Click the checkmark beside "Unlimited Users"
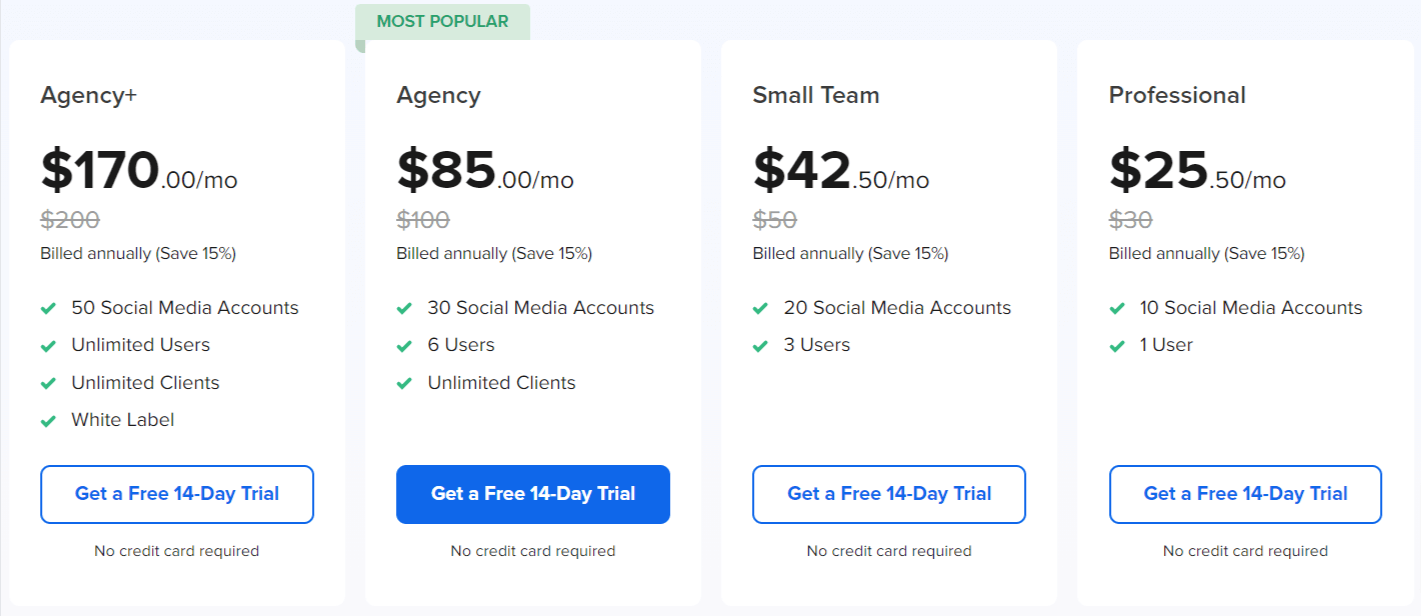This screenshot has width=1421, height=616. pos(47,345)
